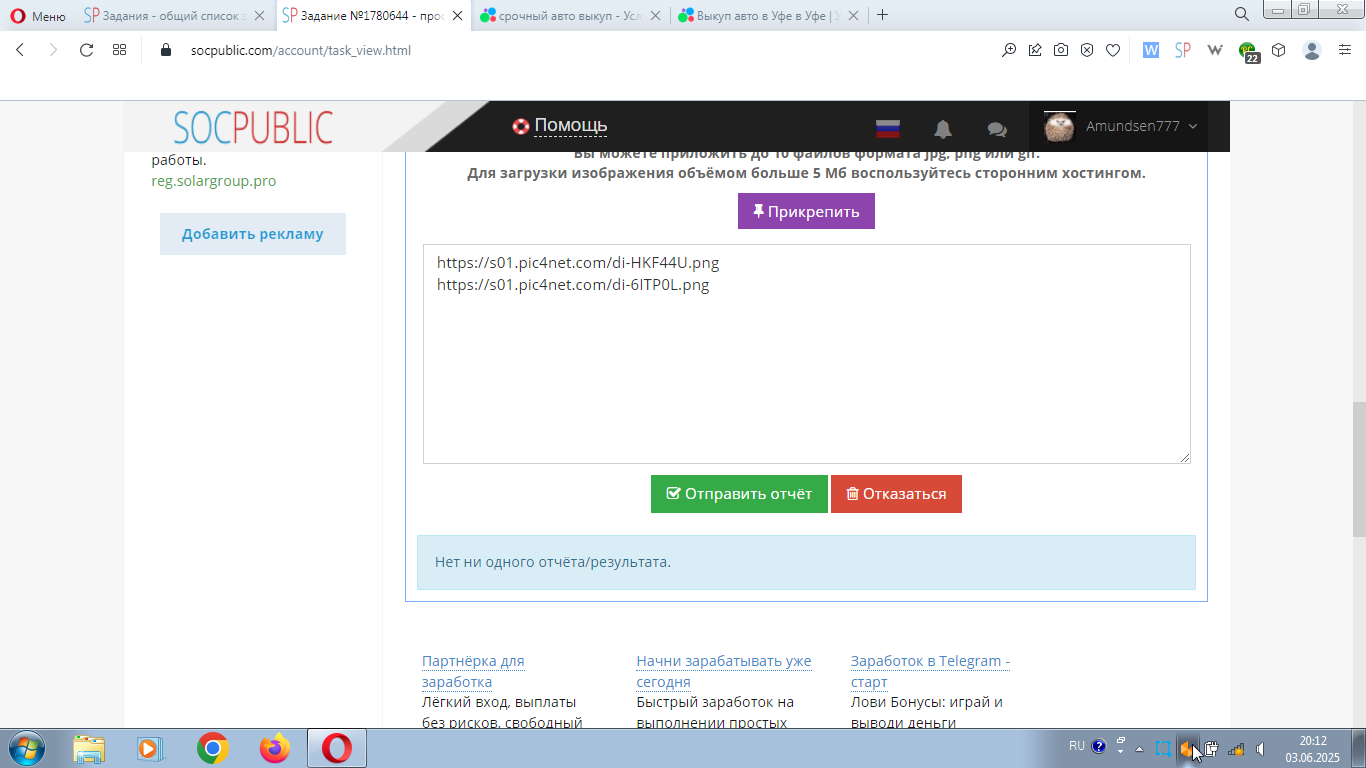Open notifications bell icon

(x=942, y=129)
